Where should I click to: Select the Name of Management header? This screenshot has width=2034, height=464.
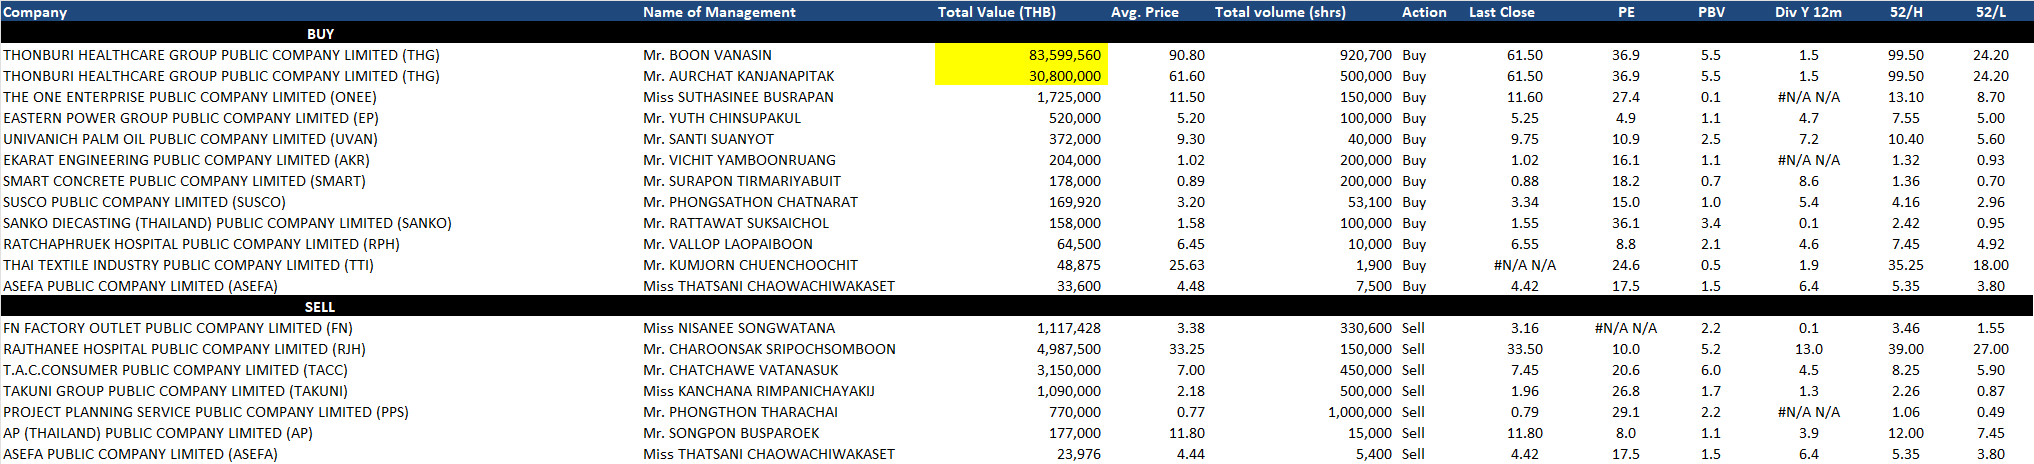click(x=719, y=12)
